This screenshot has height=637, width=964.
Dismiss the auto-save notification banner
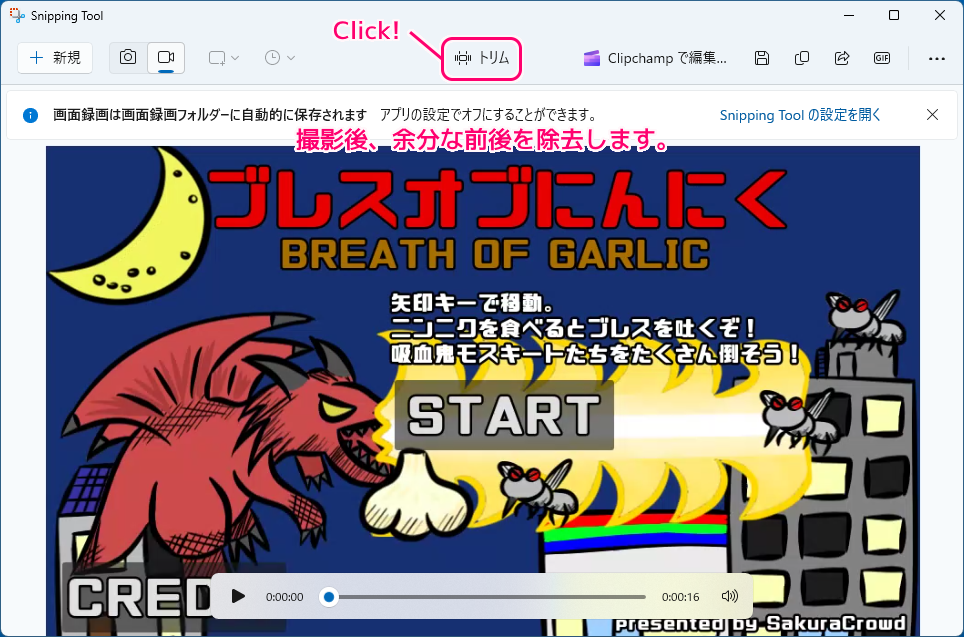click(x=932, y=114)
